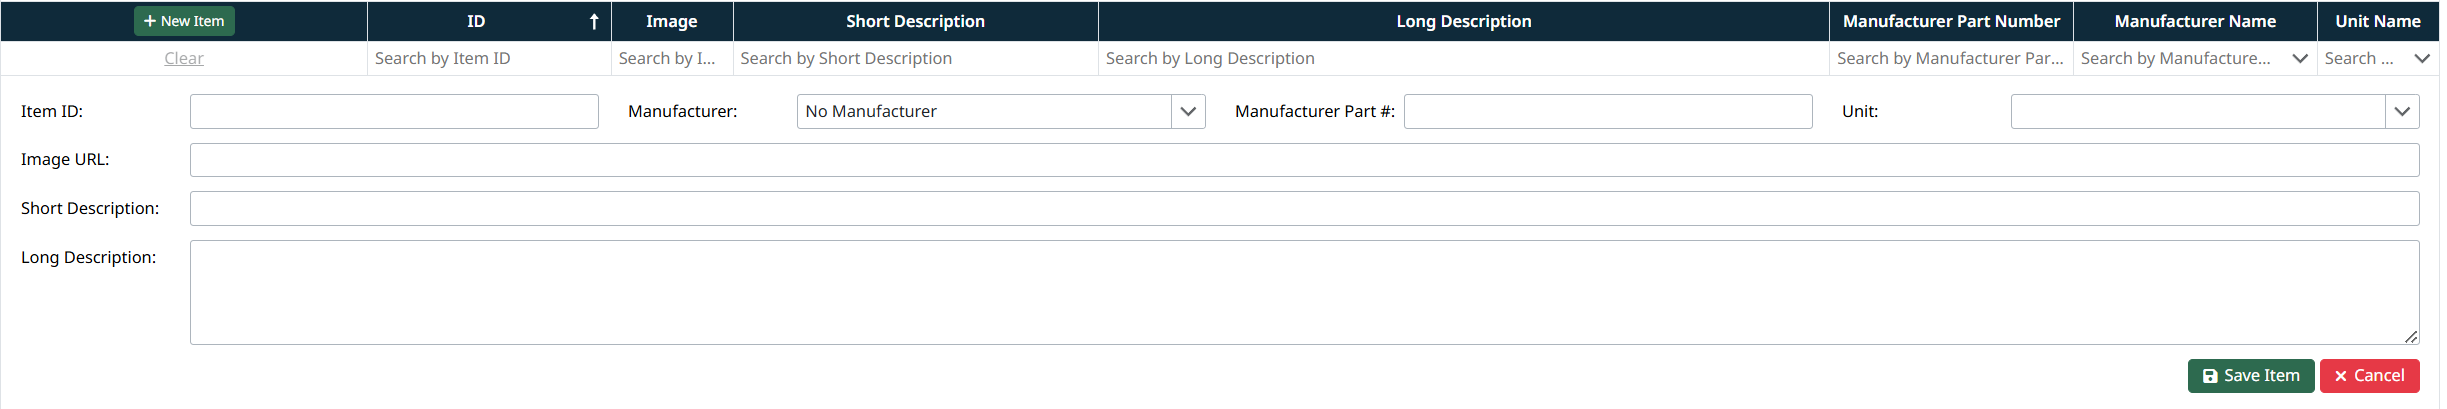Click the Search by Long Description filter

click(1462, 58)
